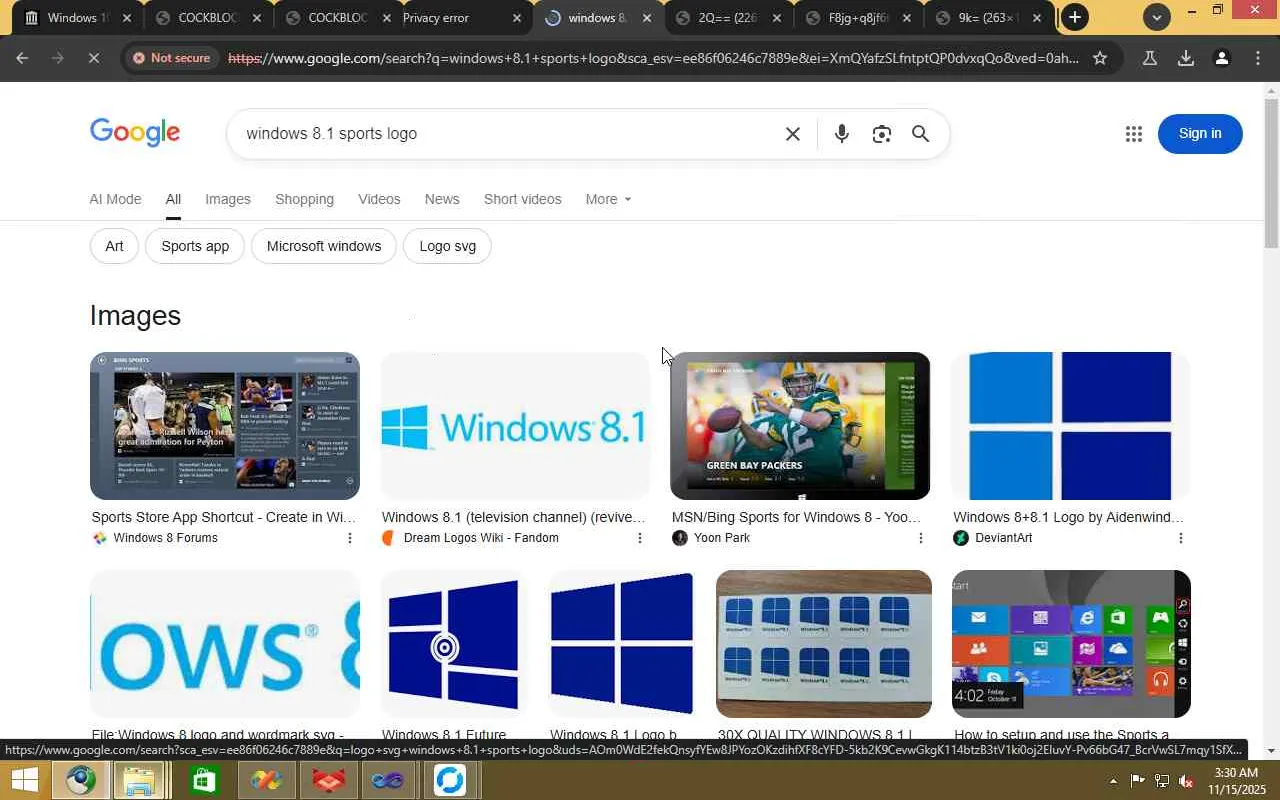The width and height of the screenshot is (1280, 800).
Task: Open the Chrome three-dot menu
Action: coord(1258,58)
